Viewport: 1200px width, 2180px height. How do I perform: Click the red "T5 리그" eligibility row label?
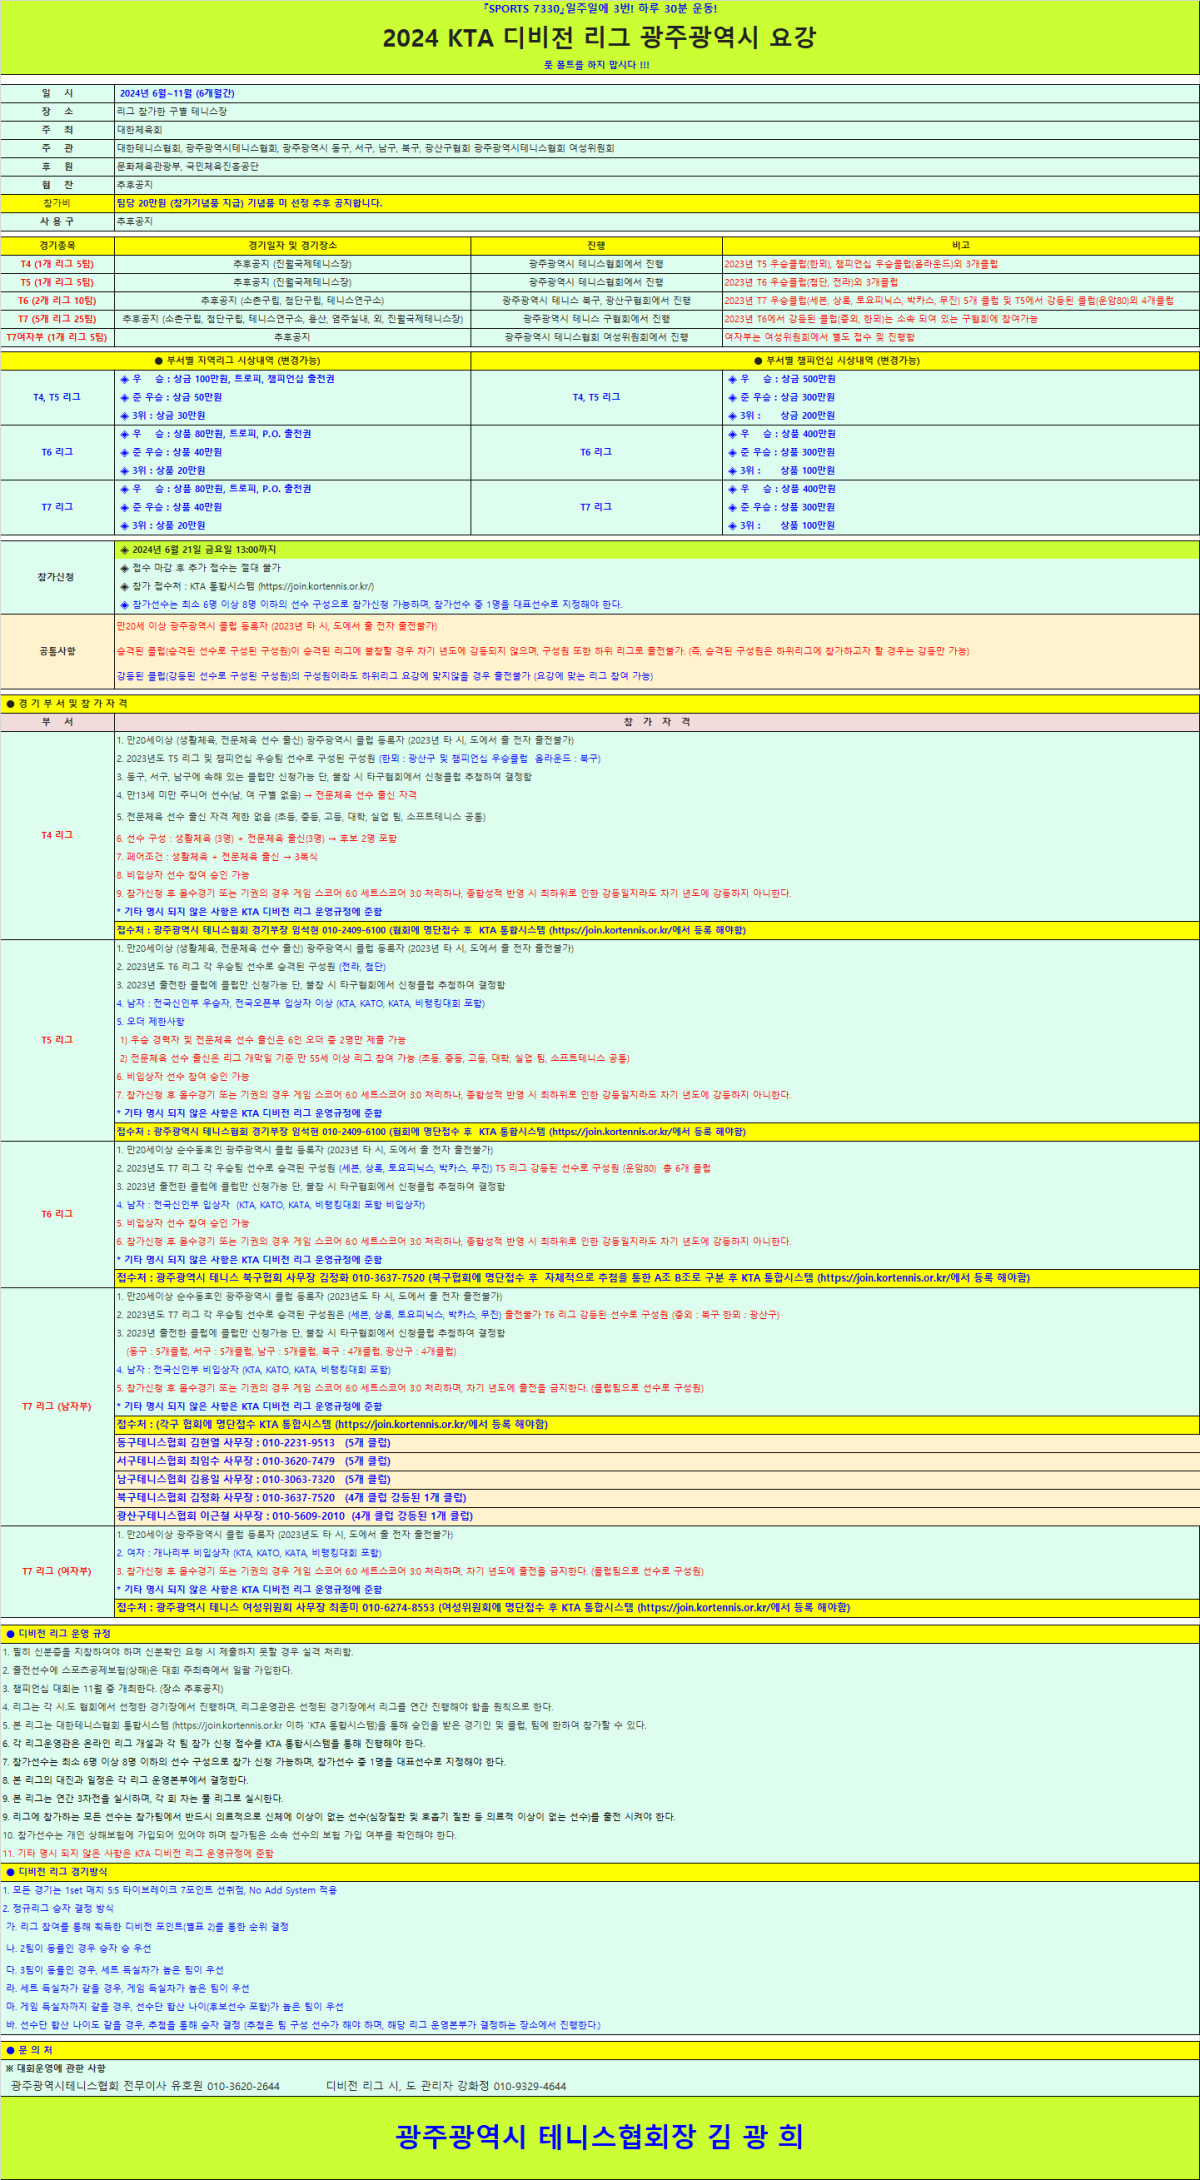pos(57,1040)
